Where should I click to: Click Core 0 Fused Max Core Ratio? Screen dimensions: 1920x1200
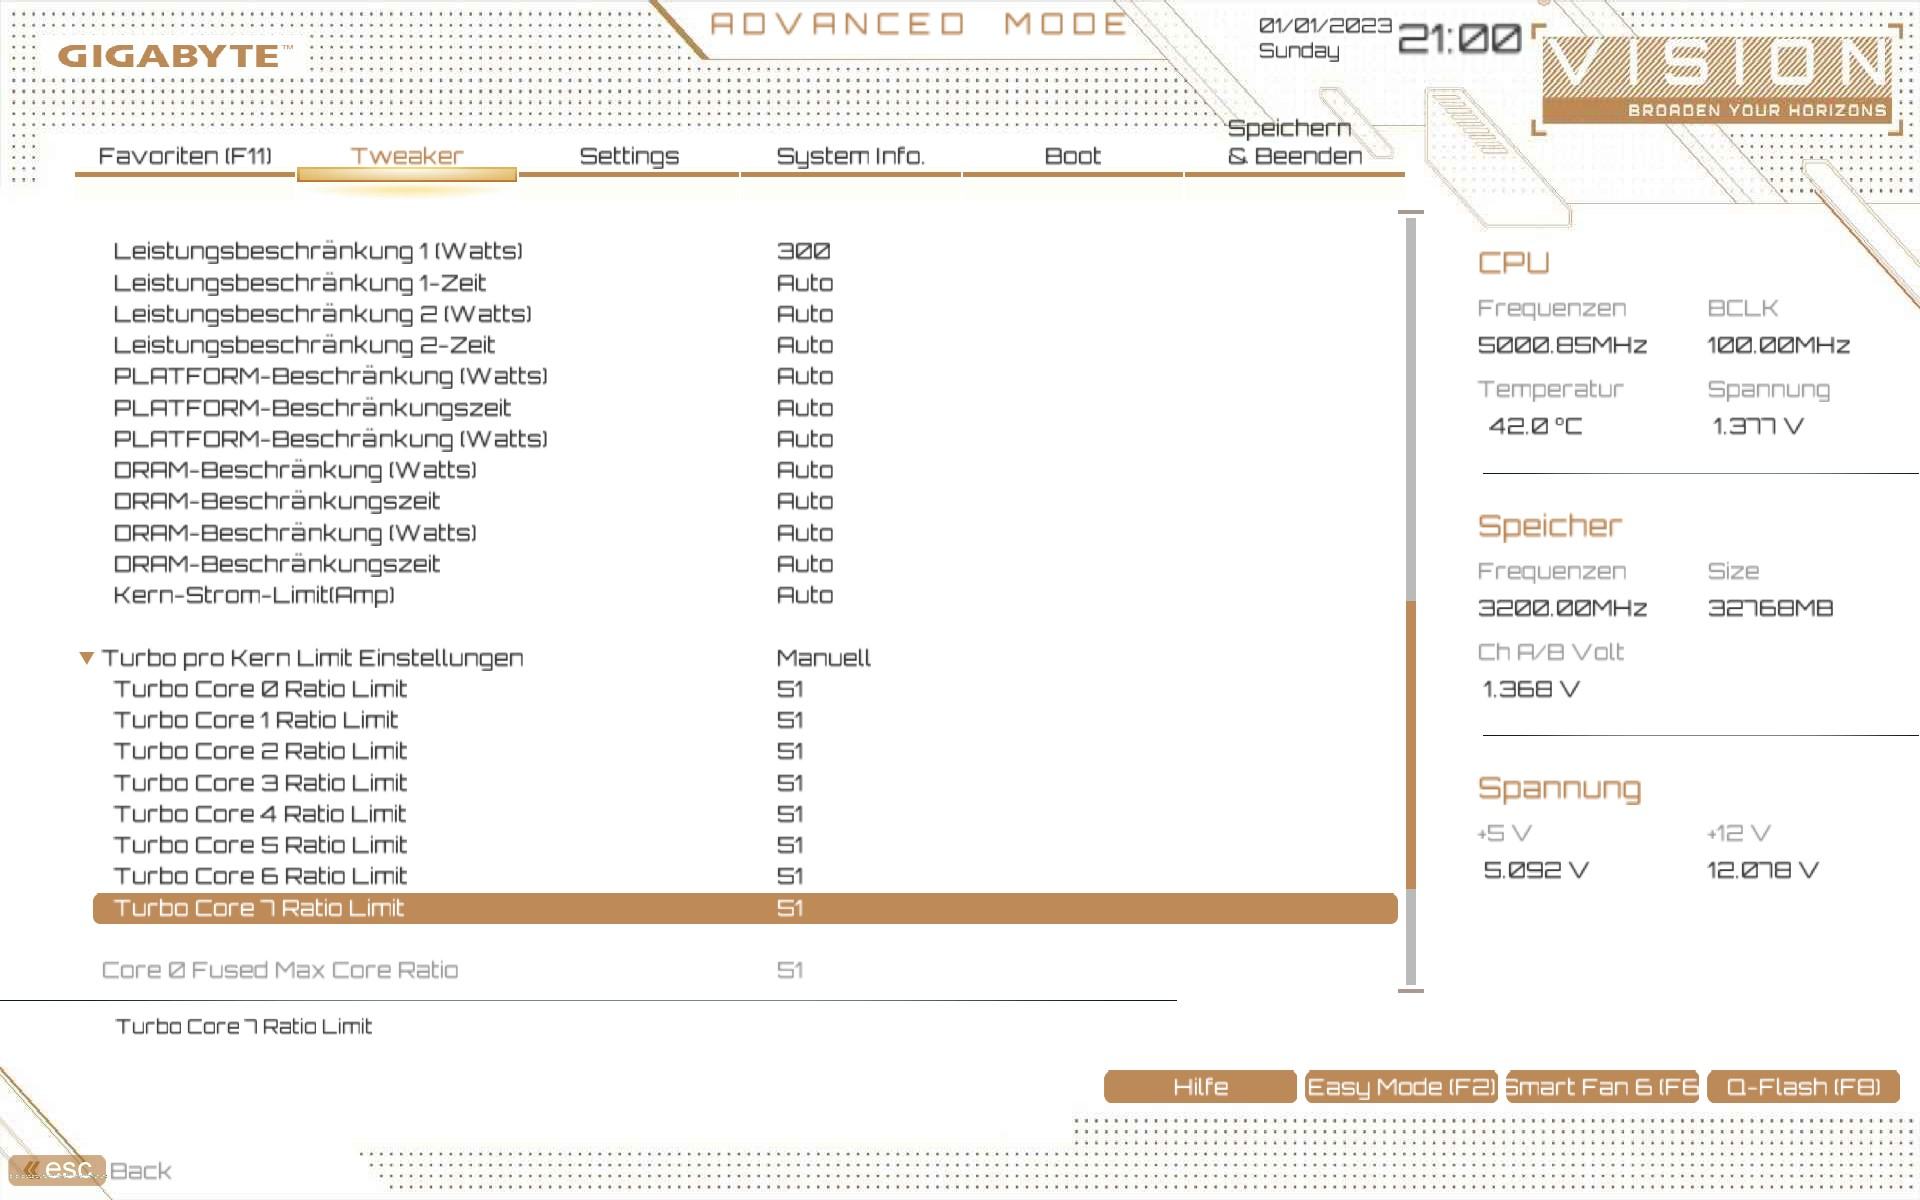(280, 970)
